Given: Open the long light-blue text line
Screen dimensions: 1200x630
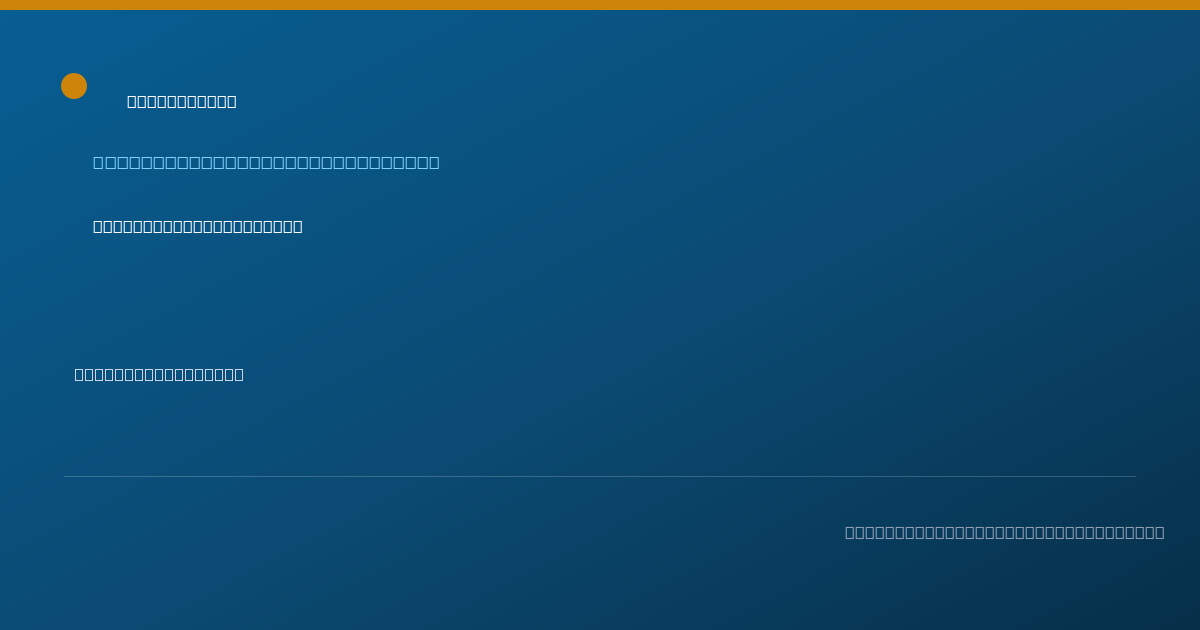Looking at the screenshot, I should coord(266,162).
